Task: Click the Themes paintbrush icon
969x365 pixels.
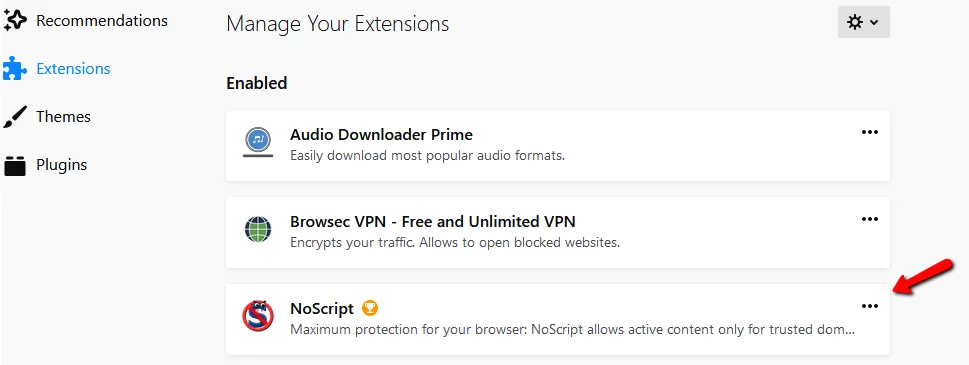Action: coord(15,117)
